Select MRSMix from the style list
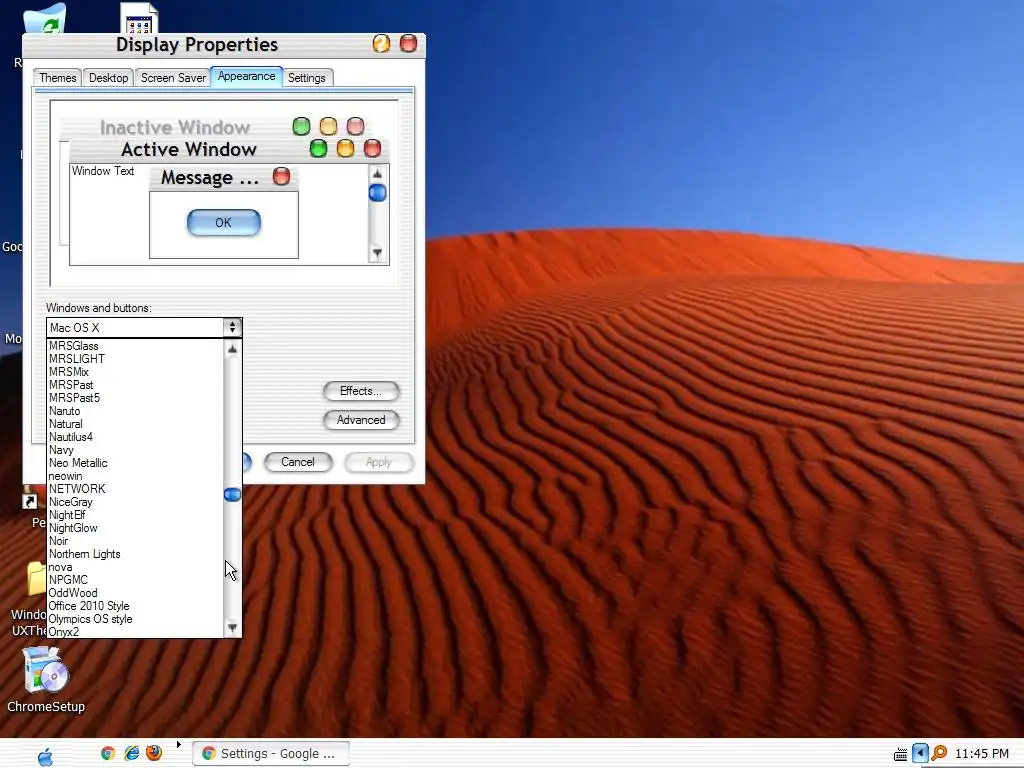Image resolution: width=1024 pixels, height=768 pixels. [x=135, y=372]
